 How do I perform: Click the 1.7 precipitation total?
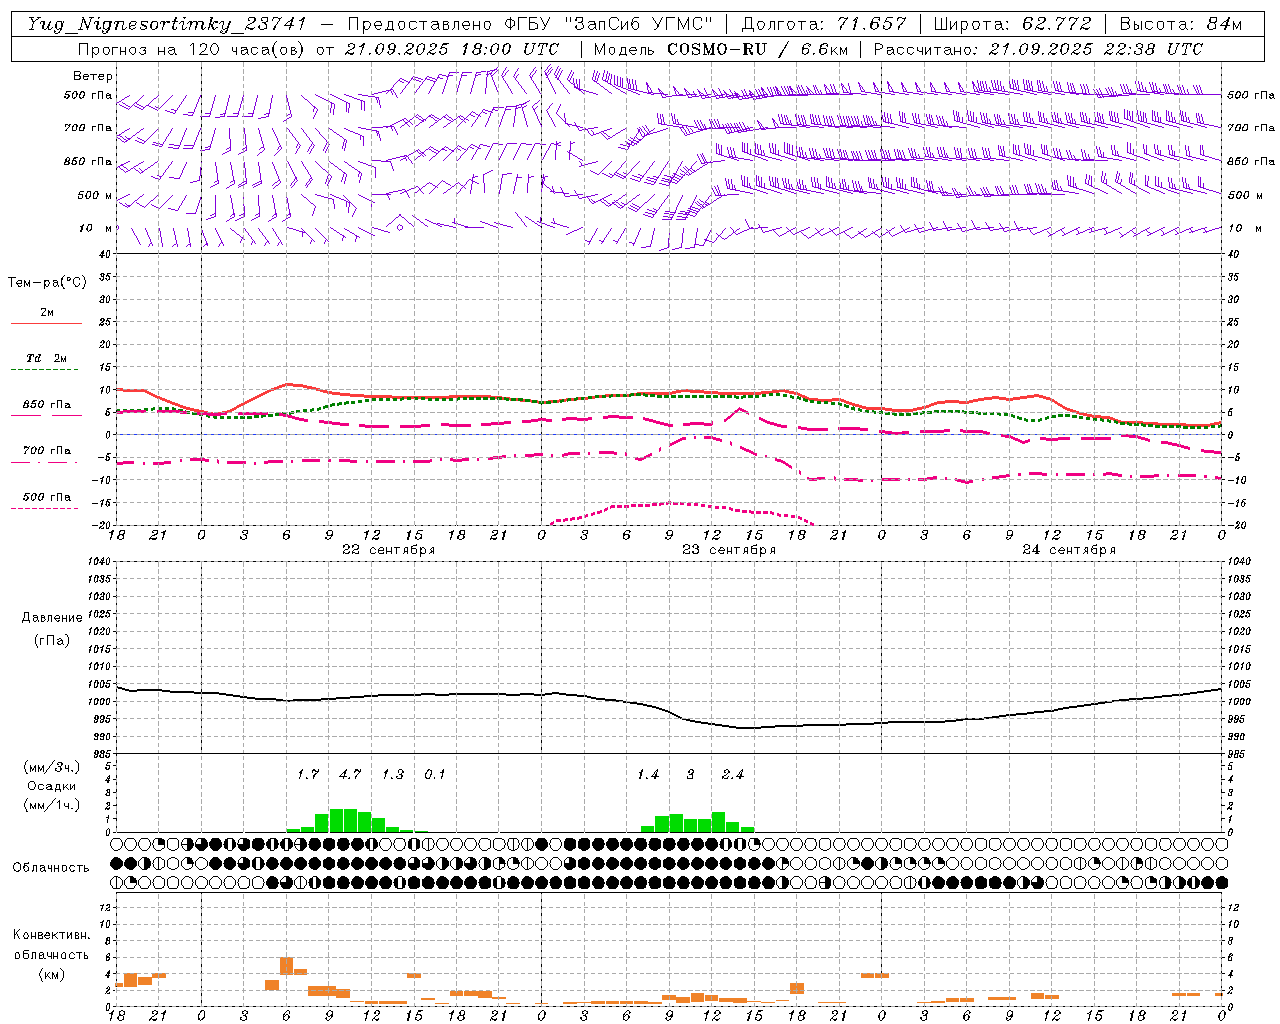click(x=308, y=775)
